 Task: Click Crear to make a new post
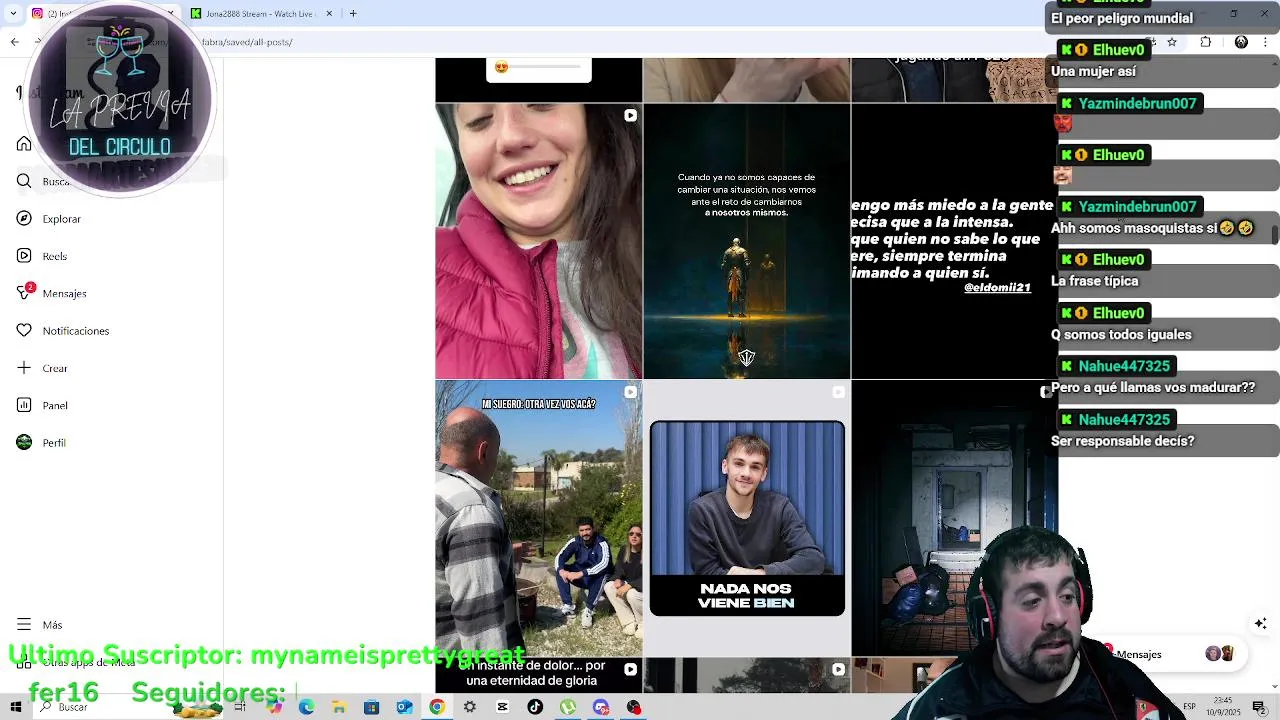tap(41, 368)
